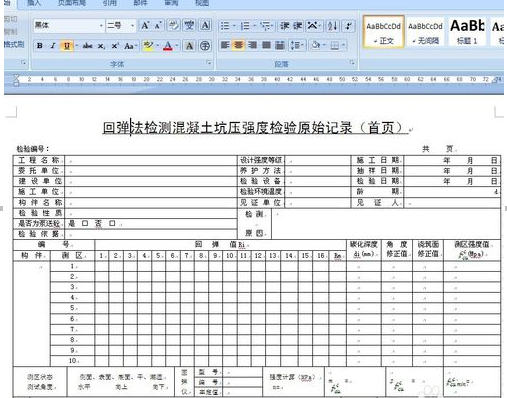Click the Line Spacing icon
Screen dimensions: 507x398
pyautogui.click(x=295, y=45)
